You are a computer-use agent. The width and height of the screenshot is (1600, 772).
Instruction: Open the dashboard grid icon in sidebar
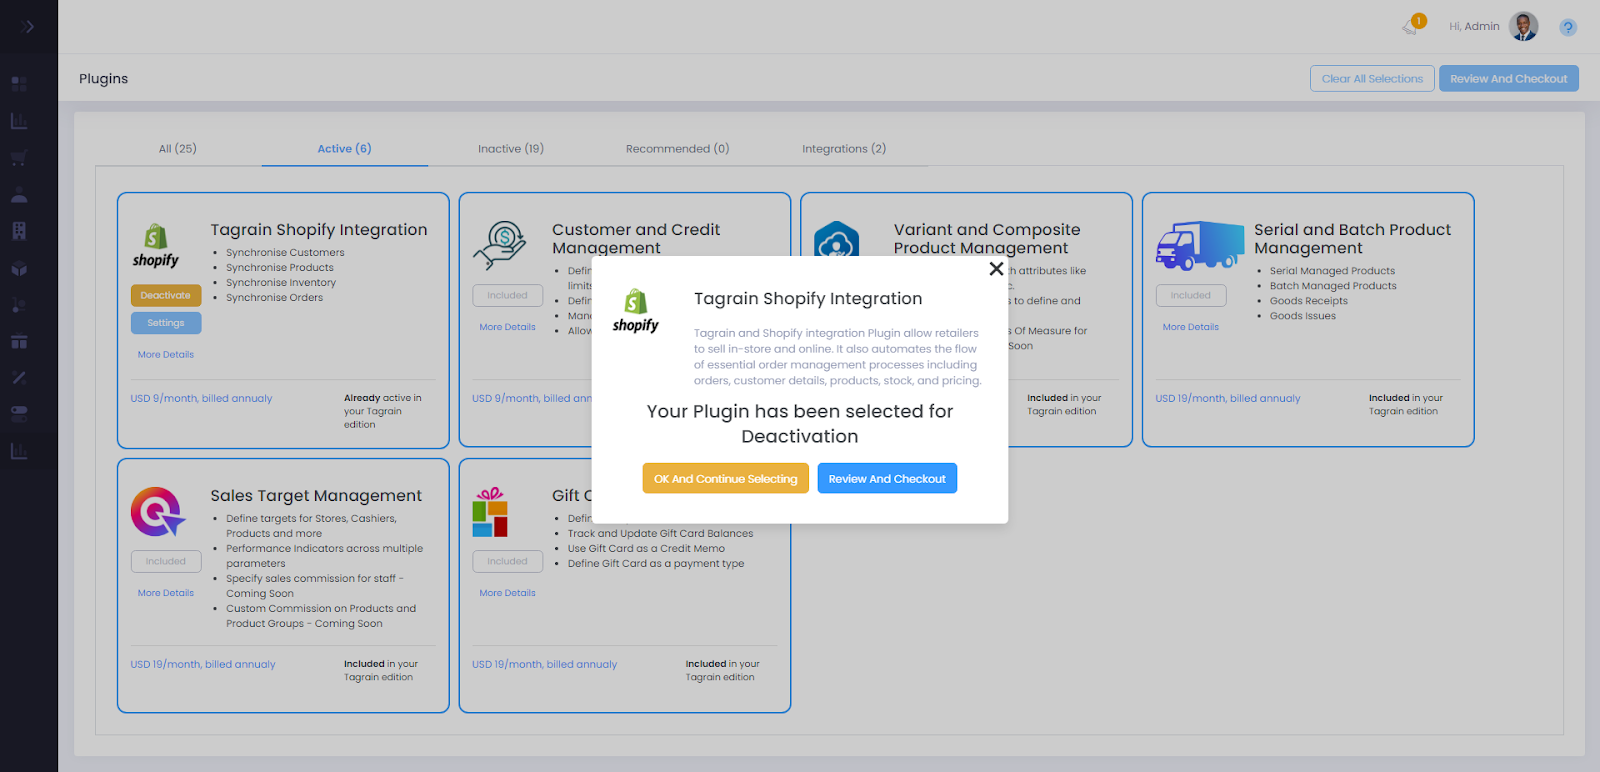[x=19, y=84]
